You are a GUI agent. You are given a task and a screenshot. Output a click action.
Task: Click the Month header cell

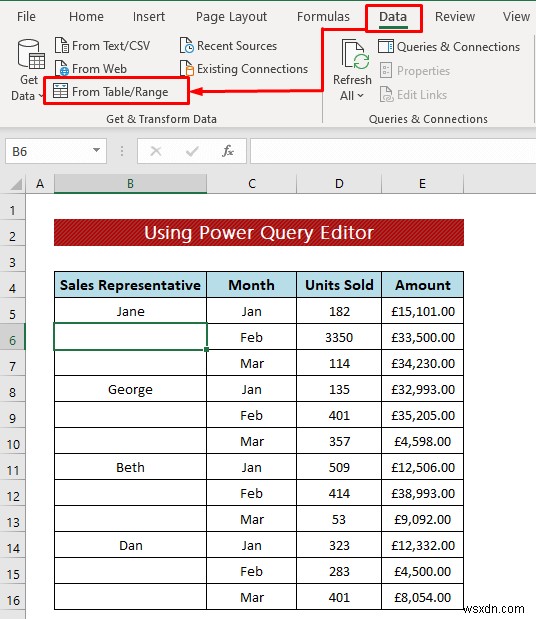coord(251,285)
